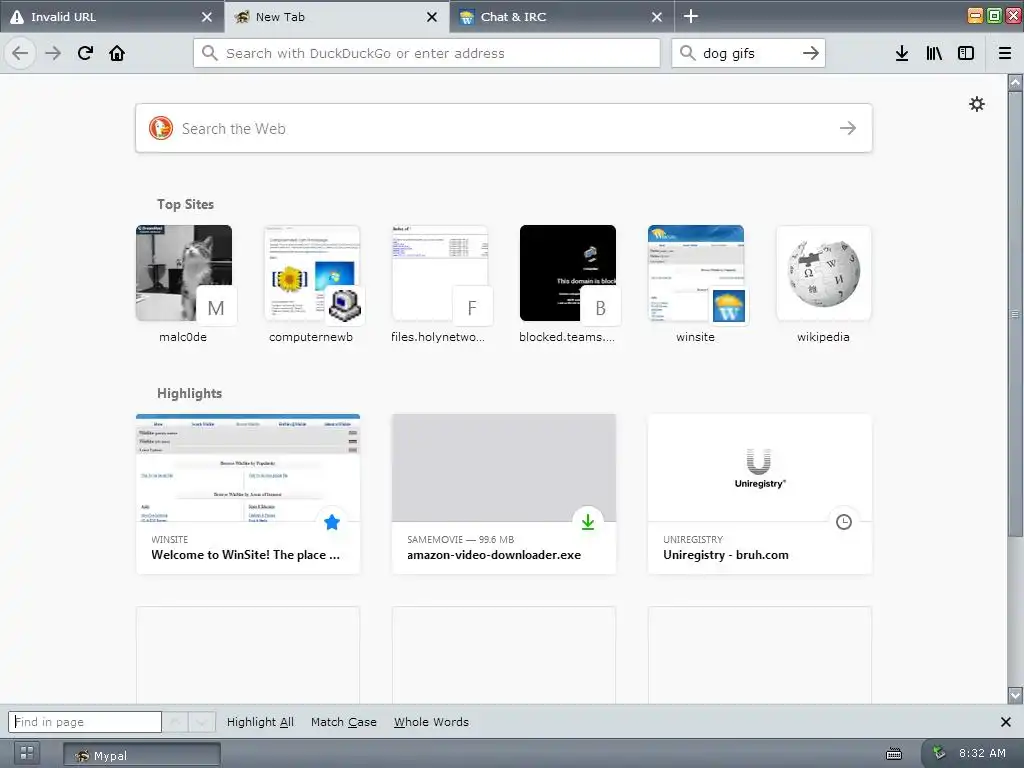The image size is (1024, 768).
Task: Open a new tab with plus button
Action: coord(691,16)
